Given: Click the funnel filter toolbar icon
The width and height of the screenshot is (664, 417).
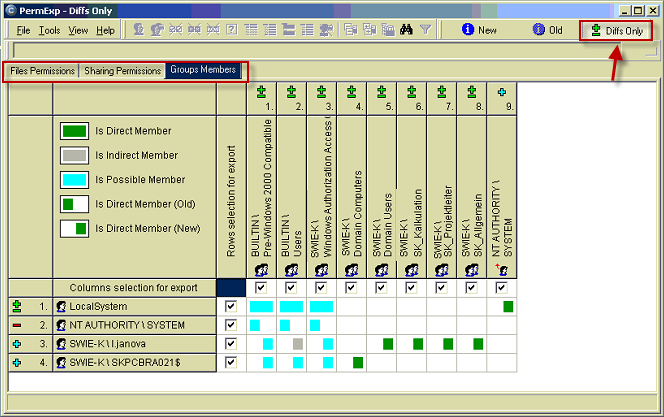Looking at the screenshot, I should [425, 30].
